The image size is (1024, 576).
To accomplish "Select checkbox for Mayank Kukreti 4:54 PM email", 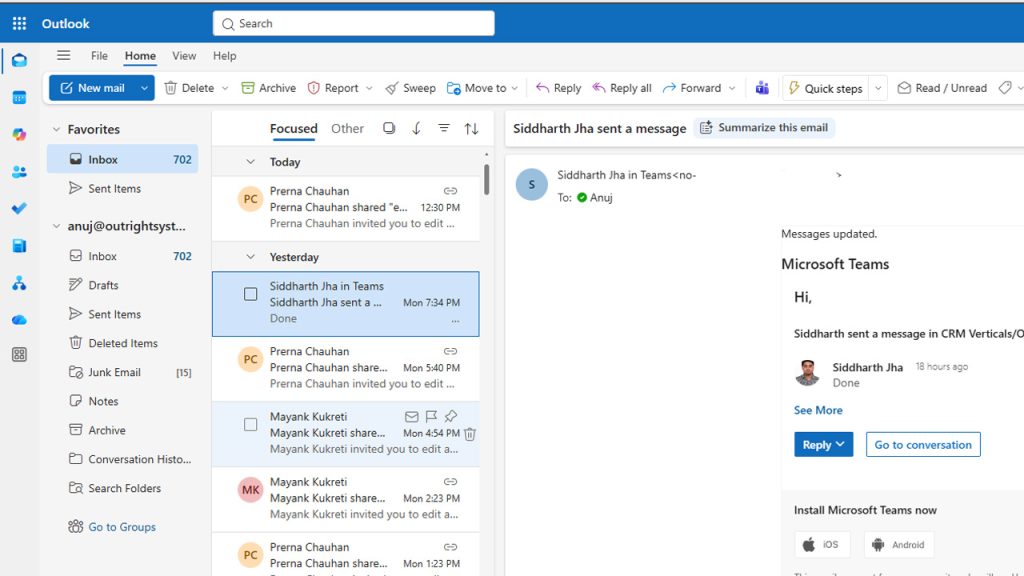I will click(x=251, y=425).
